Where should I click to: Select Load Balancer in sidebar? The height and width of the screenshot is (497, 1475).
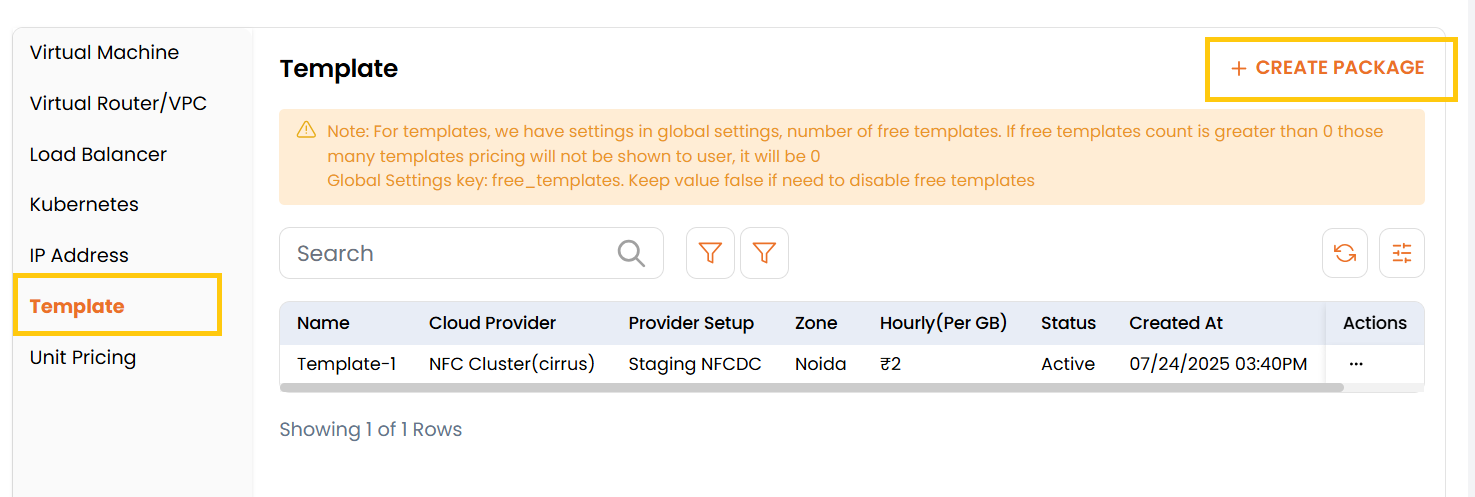click(x=98, y=154)
